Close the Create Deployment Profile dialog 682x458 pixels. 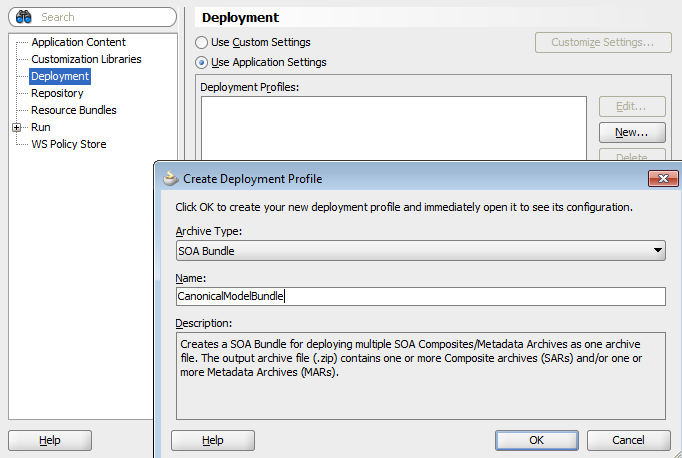click(663, 178)
